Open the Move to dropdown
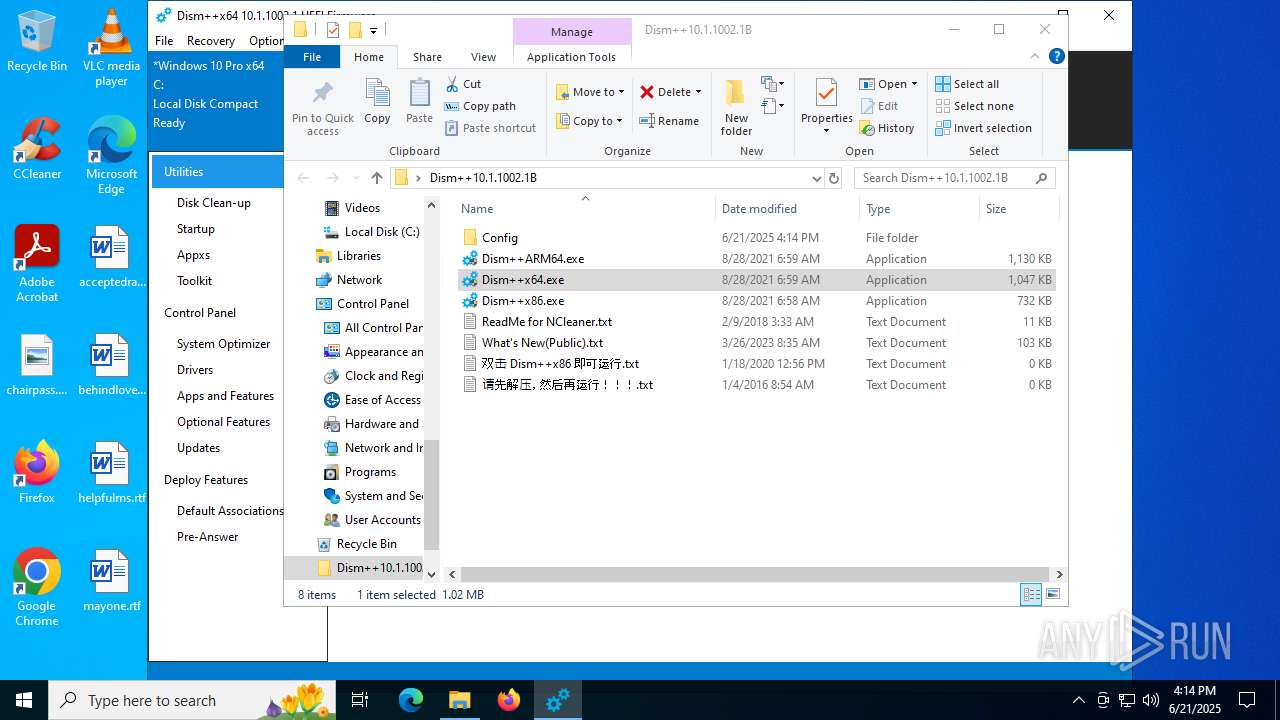 590,92
